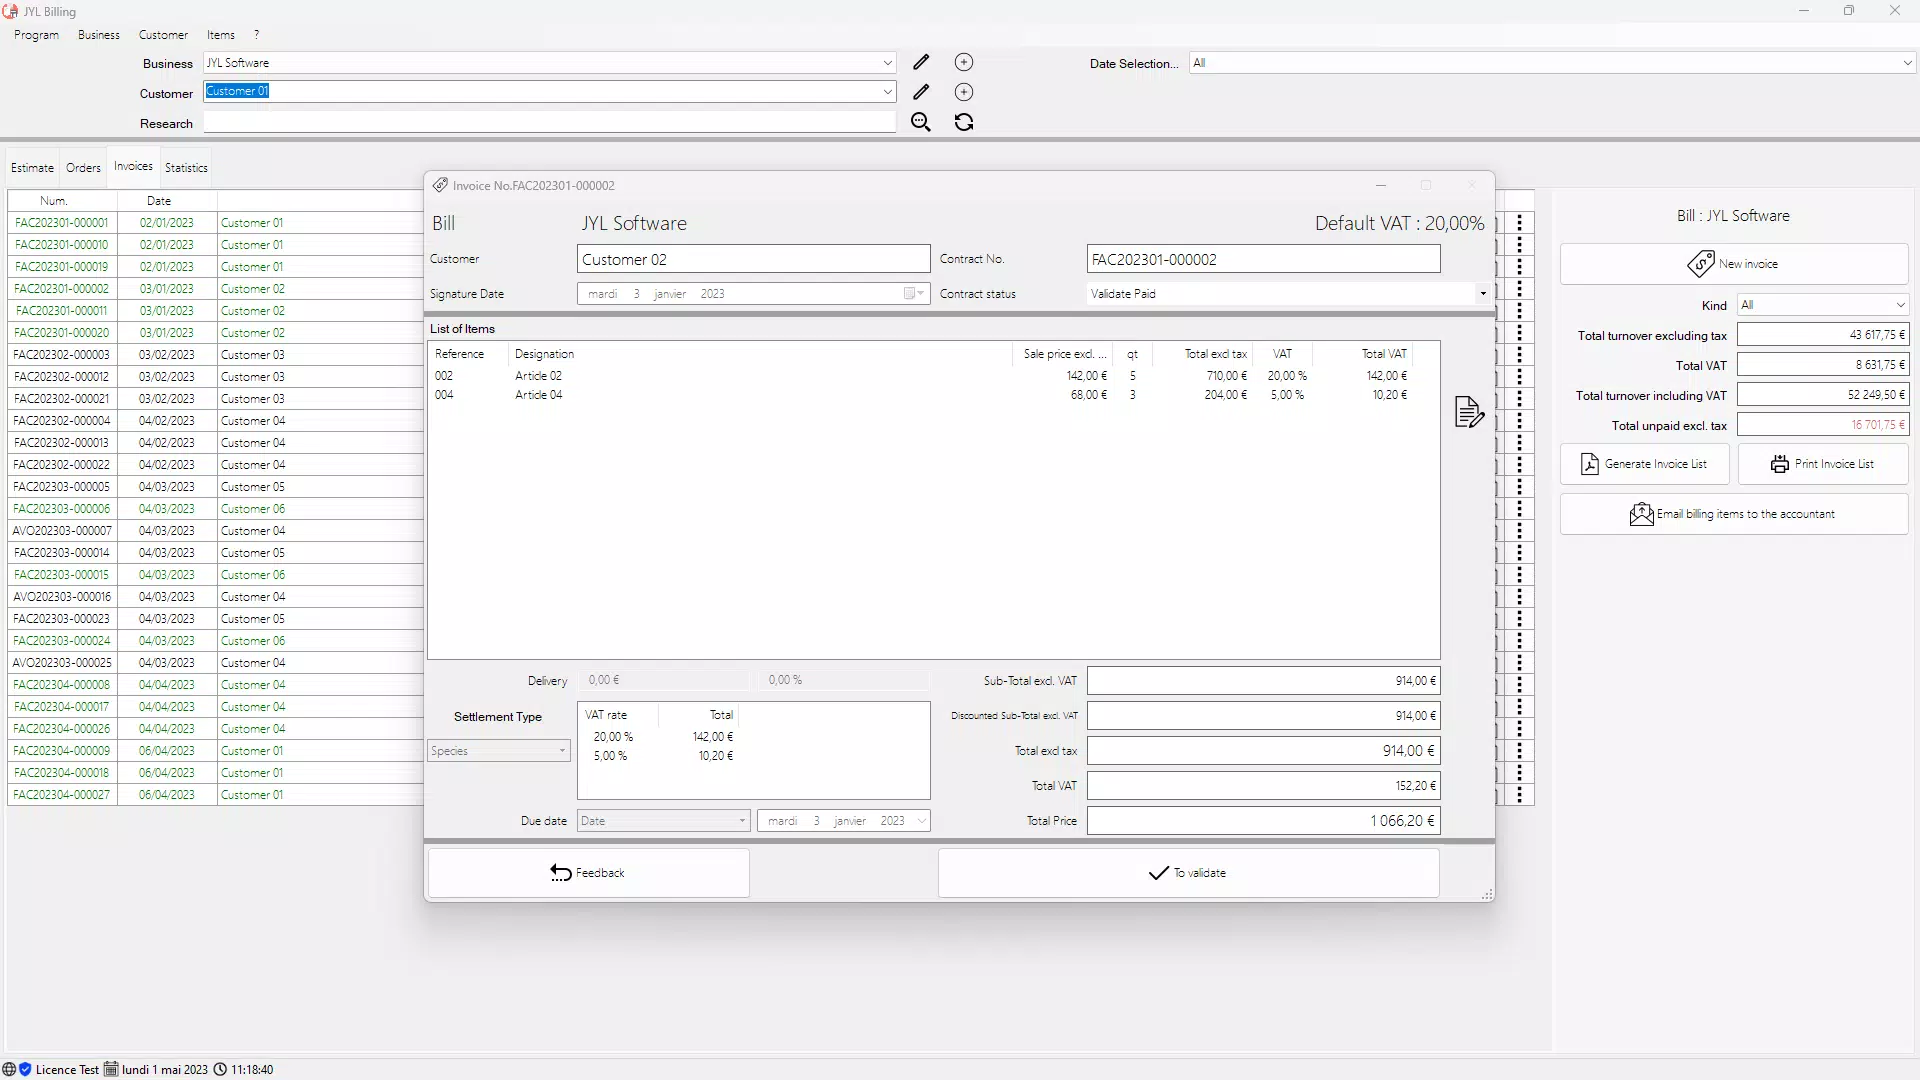The height and width of the screenshot is (1080, 1920).
Task: Click the Total turnover excluding tax value
Action: click(x=1823, y=335)
